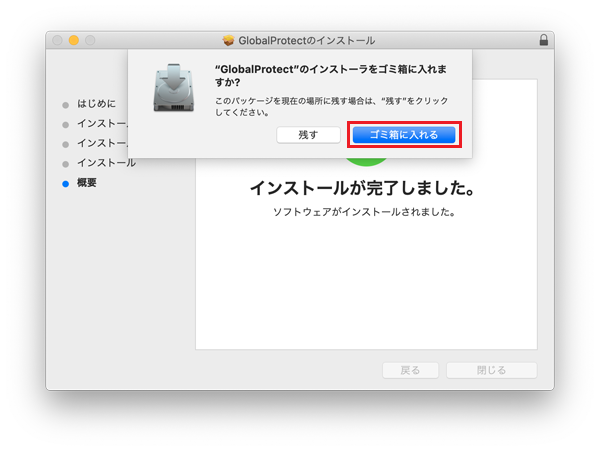600x451 pixels.
Task: Click the package icon beside the window title
Action: (229, 41)
